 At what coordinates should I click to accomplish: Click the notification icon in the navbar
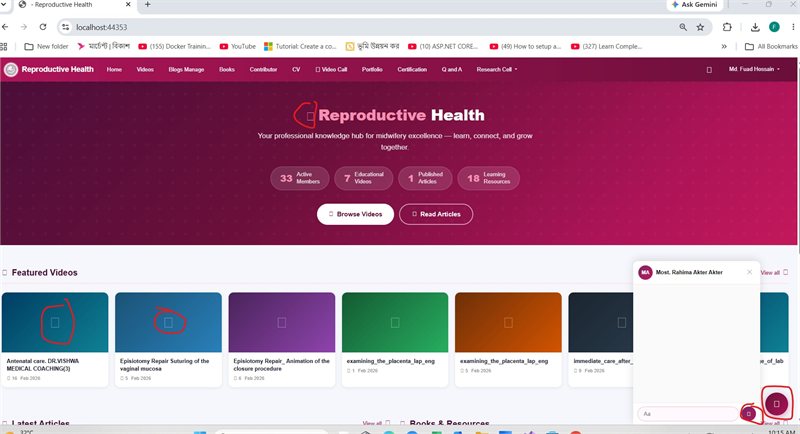pyautogui.click(x=709, y=70)
